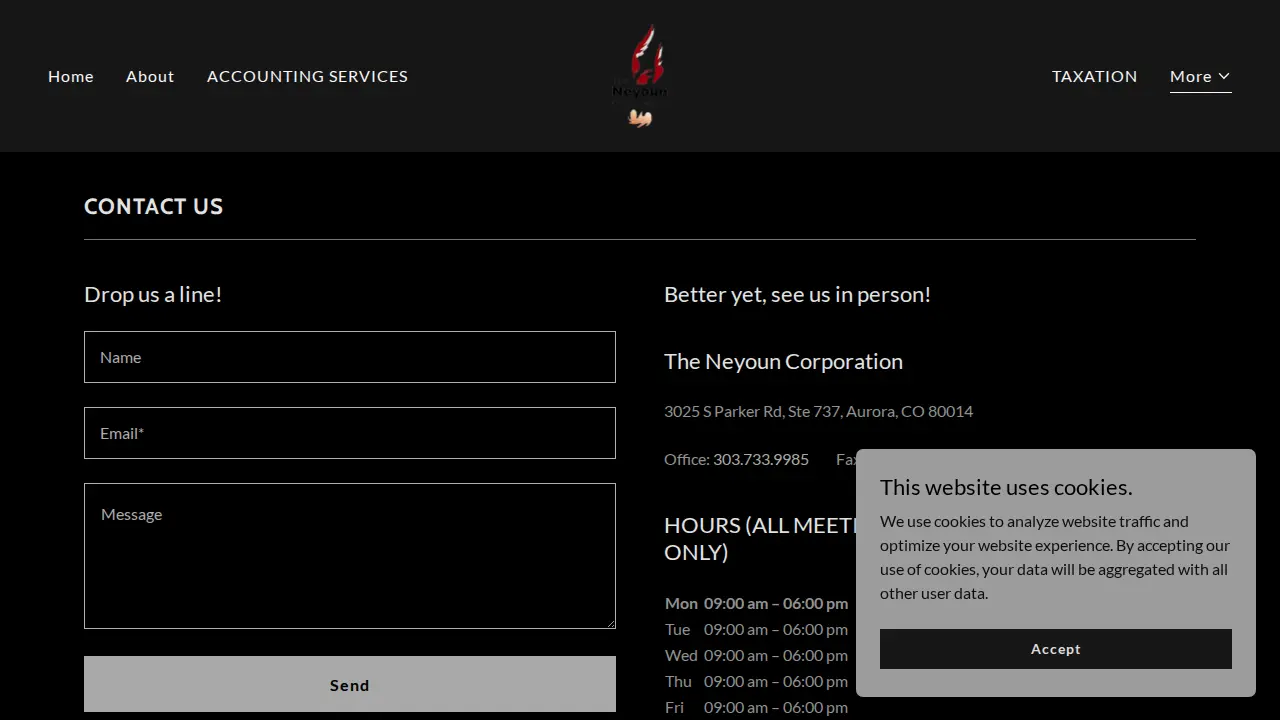
Task: Expand the More menu dropdown
Action: [1200, 76]
